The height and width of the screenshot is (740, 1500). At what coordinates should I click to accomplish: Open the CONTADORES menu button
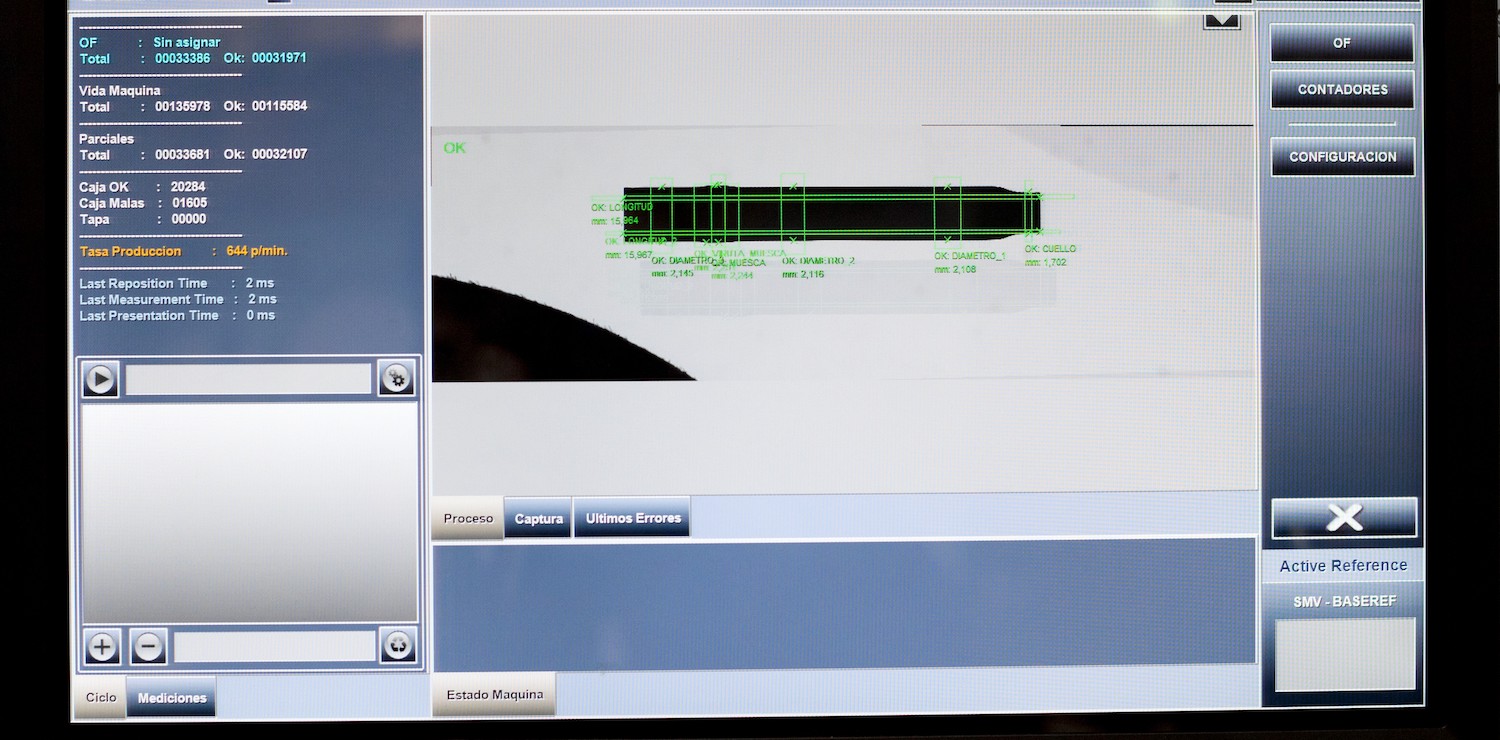(1342, 90)
